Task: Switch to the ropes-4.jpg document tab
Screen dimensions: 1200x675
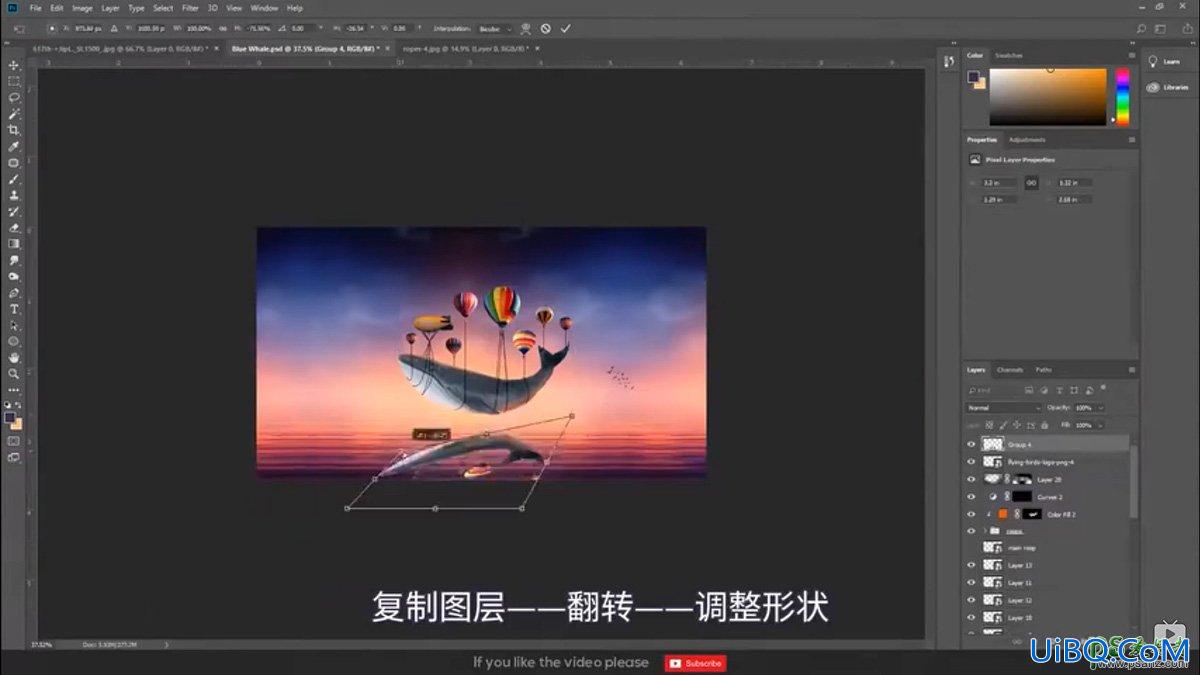Action: point(464,47)
